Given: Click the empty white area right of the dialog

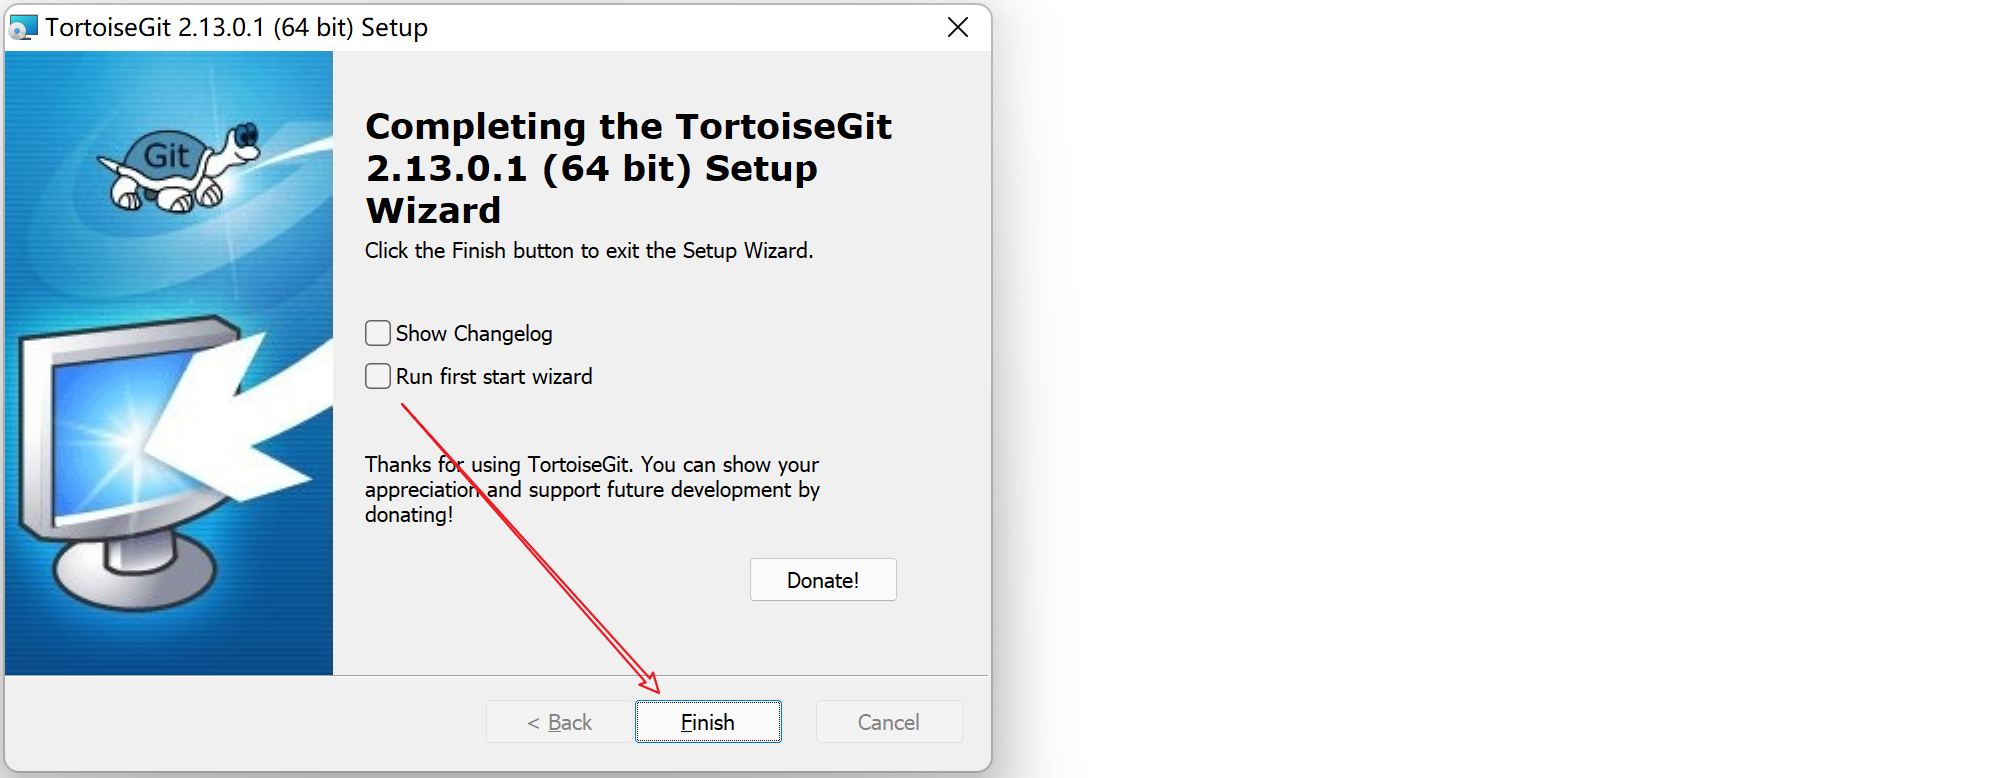Looking at the screenshot, I should coord(1500,400).
